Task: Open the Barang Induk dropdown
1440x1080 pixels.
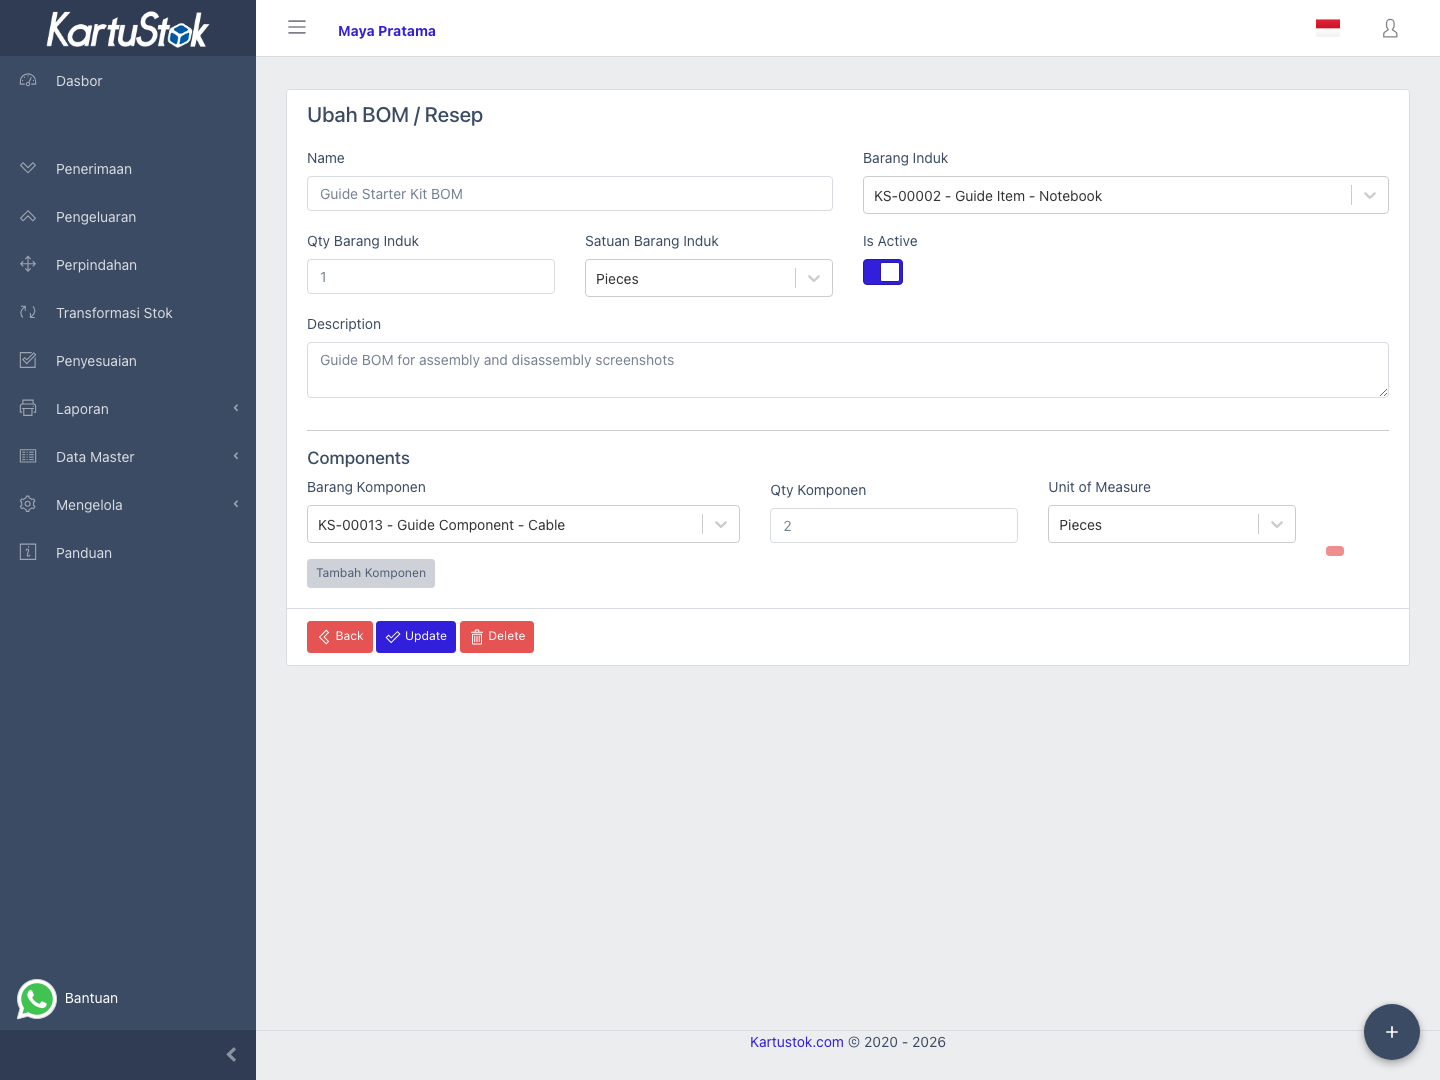Action: (x=1126, y=195)
